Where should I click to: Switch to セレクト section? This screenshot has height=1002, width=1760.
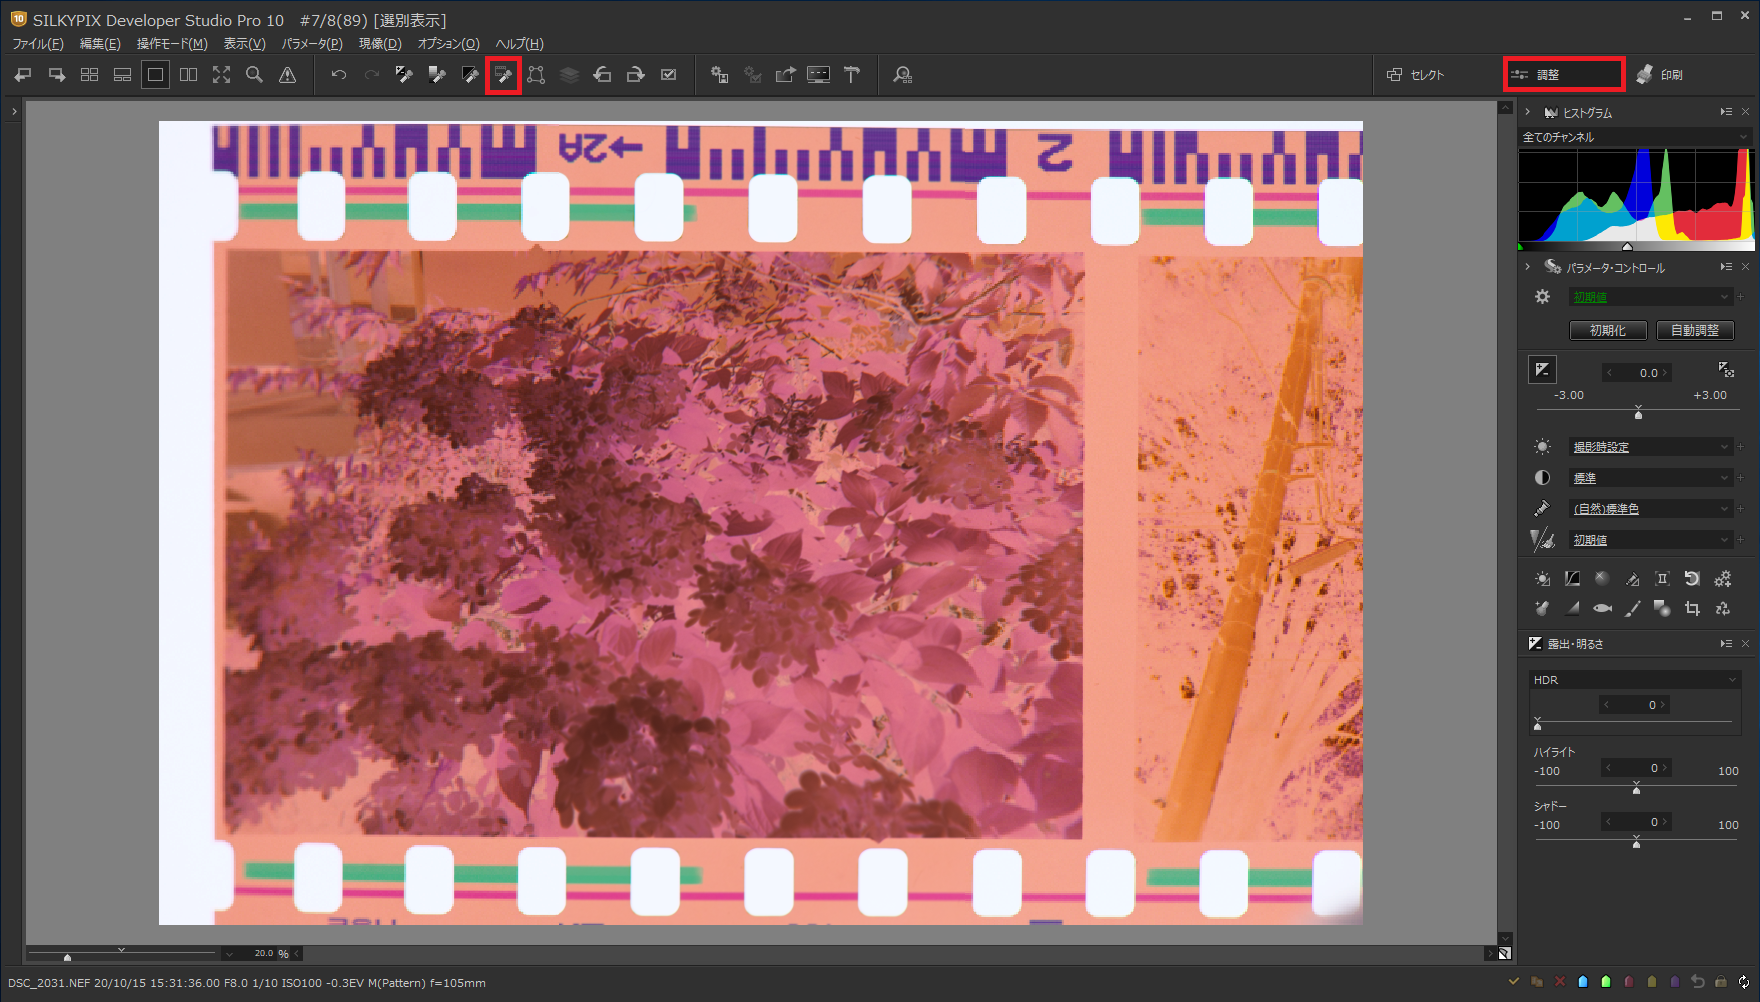coord(1416,75)
